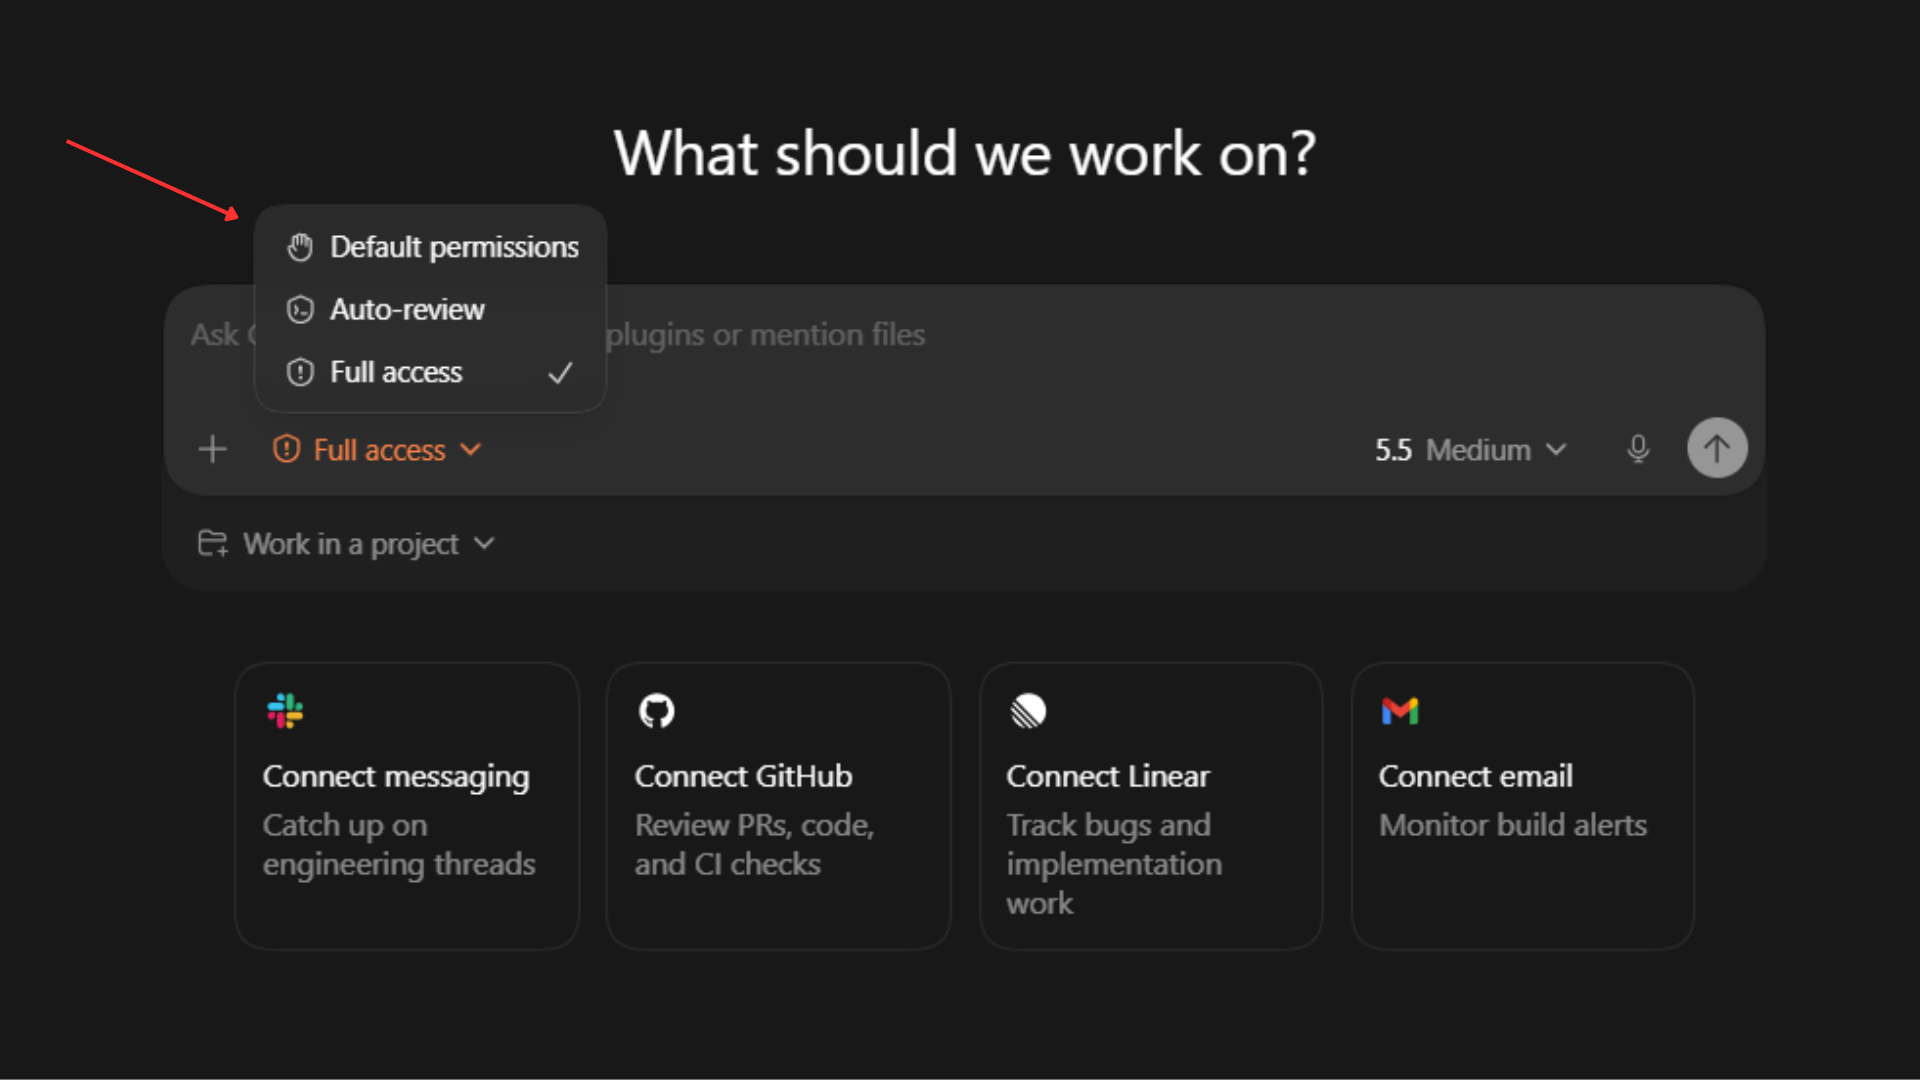Image resolution: width=1920 pixels, height=1080 pixels.
Task: Open the Connect email card
Action: [1522, 806]
